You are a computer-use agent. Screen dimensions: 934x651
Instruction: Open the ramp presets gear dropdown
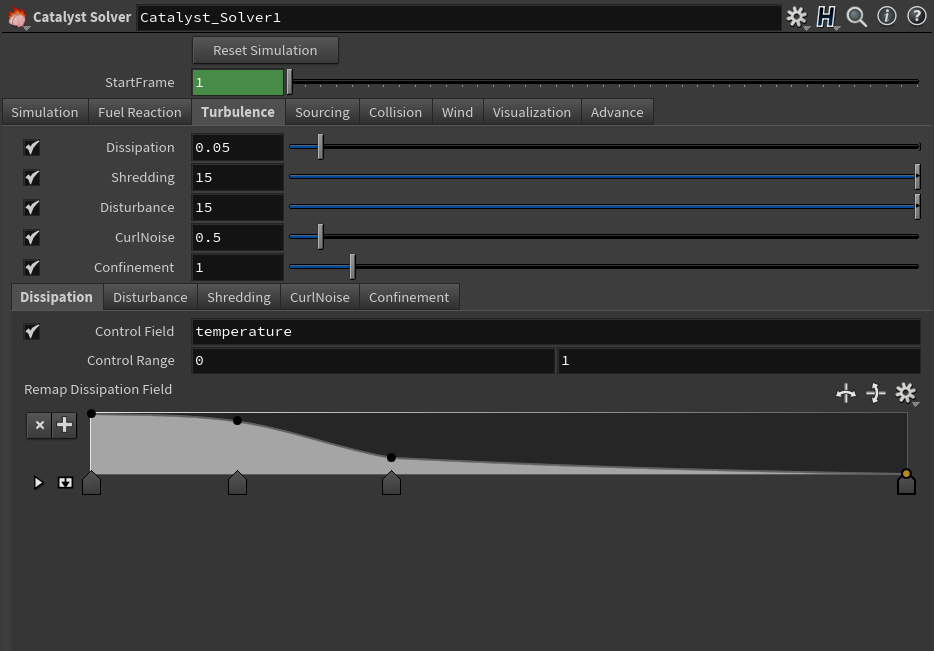coord(906,393)
